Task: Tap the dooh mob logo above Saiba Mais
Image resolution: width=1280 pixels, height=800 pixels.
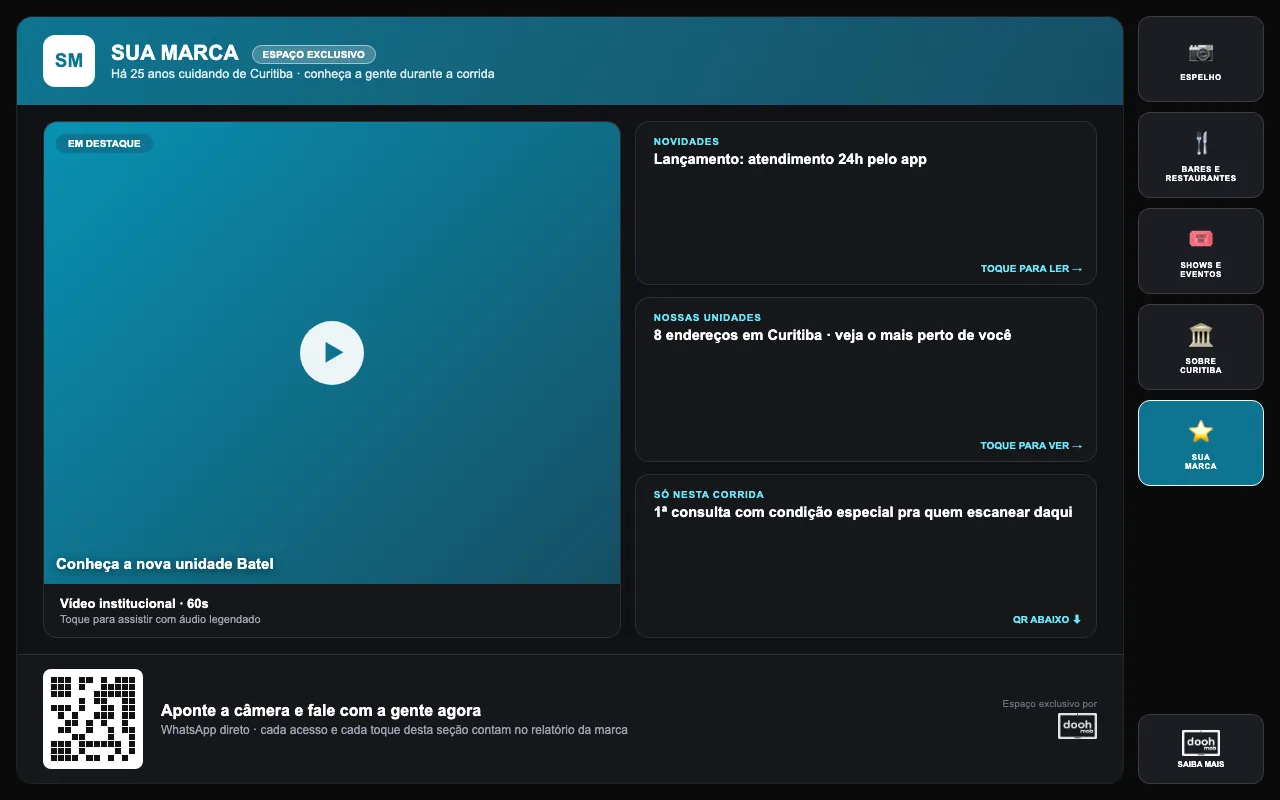Action: (1200, 743)
